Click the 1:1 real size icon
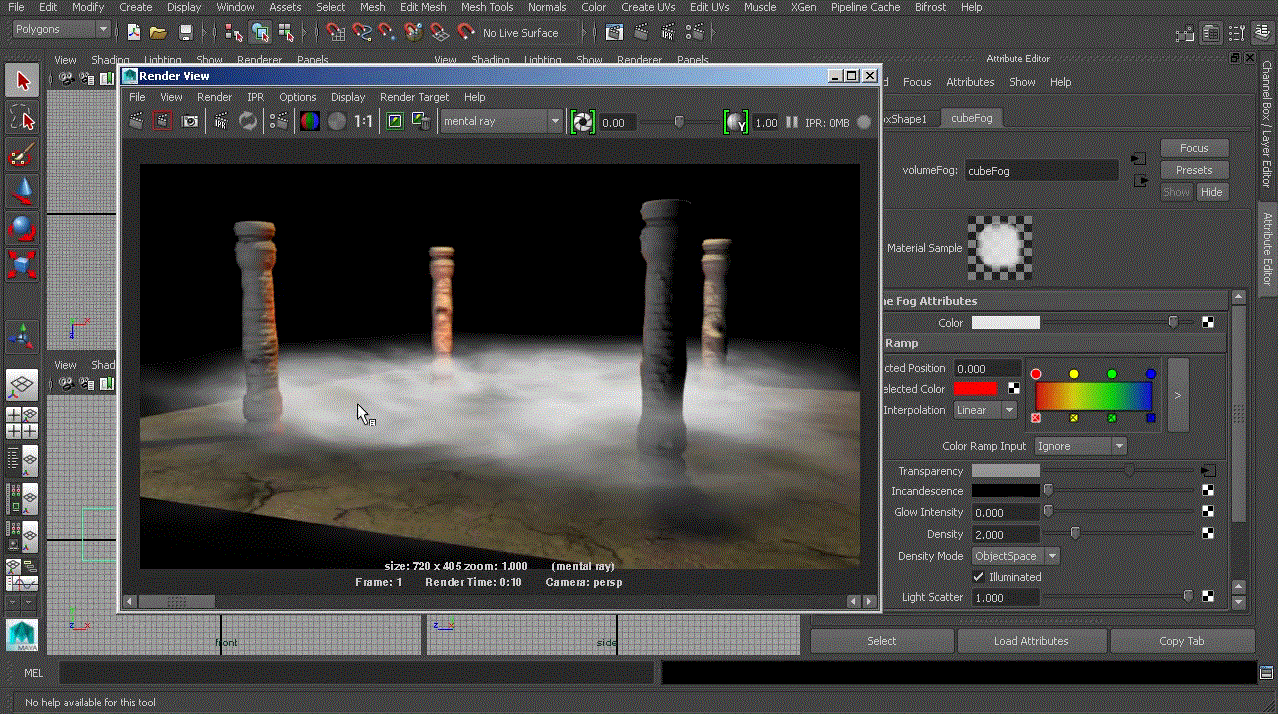Viewport: 1278px width, 714px height. coord(363,122)
